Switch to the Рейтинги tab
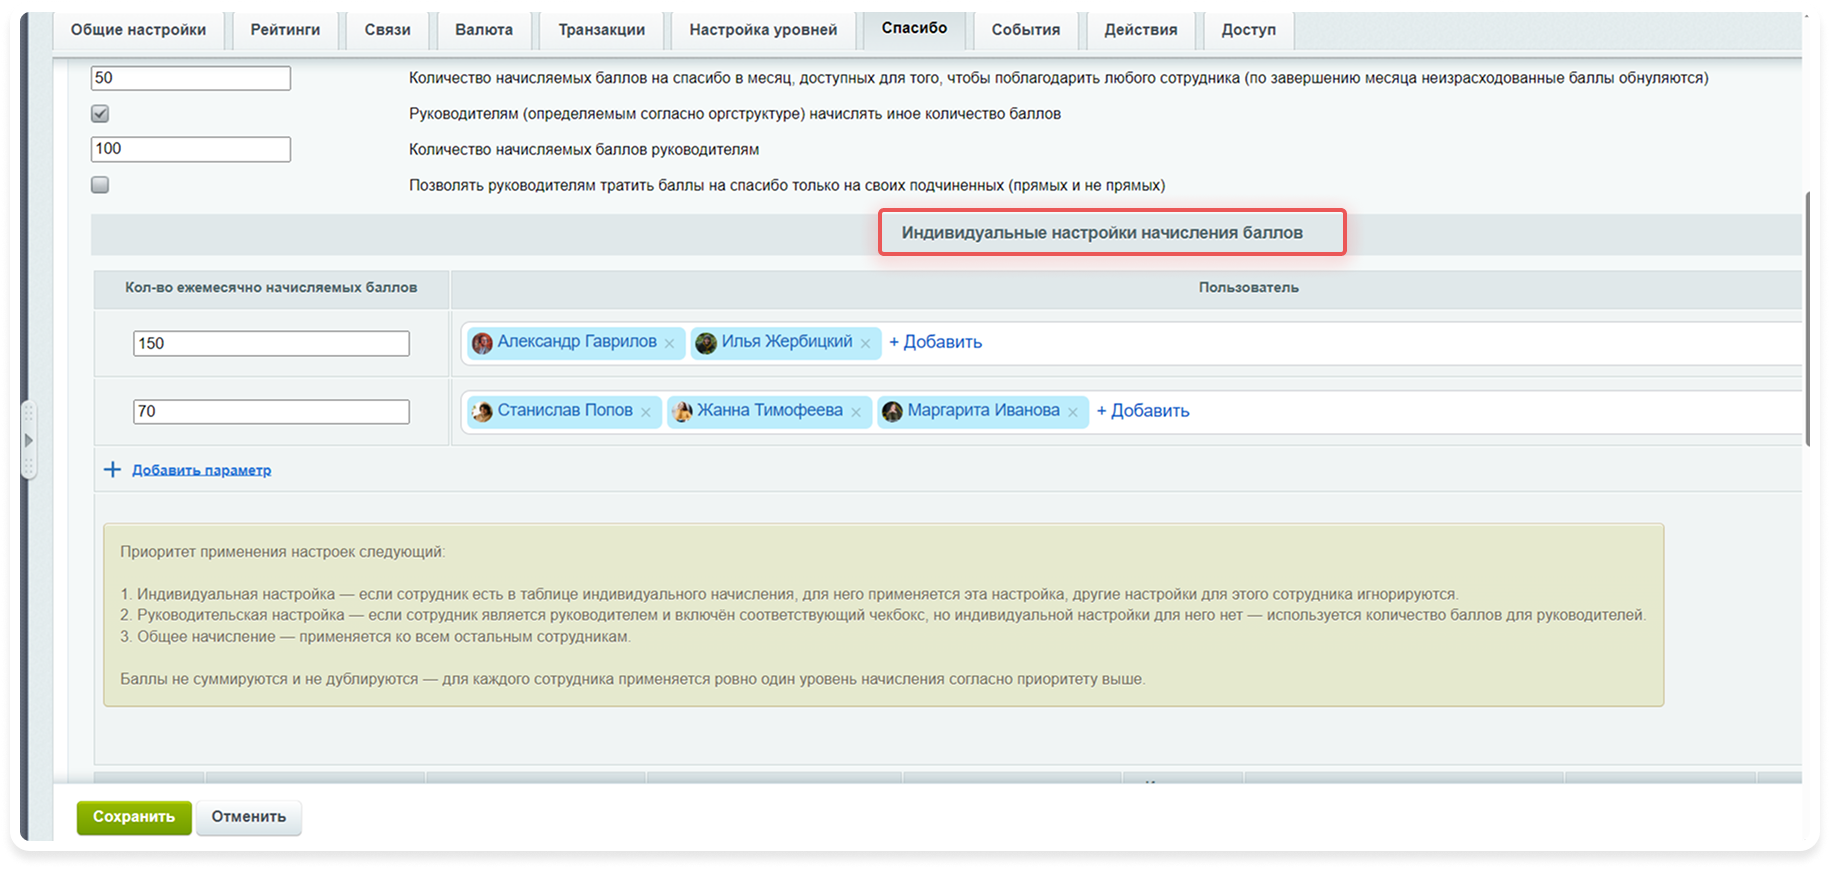Viewport: 1830px width, 869px height. tap(285, 30)
